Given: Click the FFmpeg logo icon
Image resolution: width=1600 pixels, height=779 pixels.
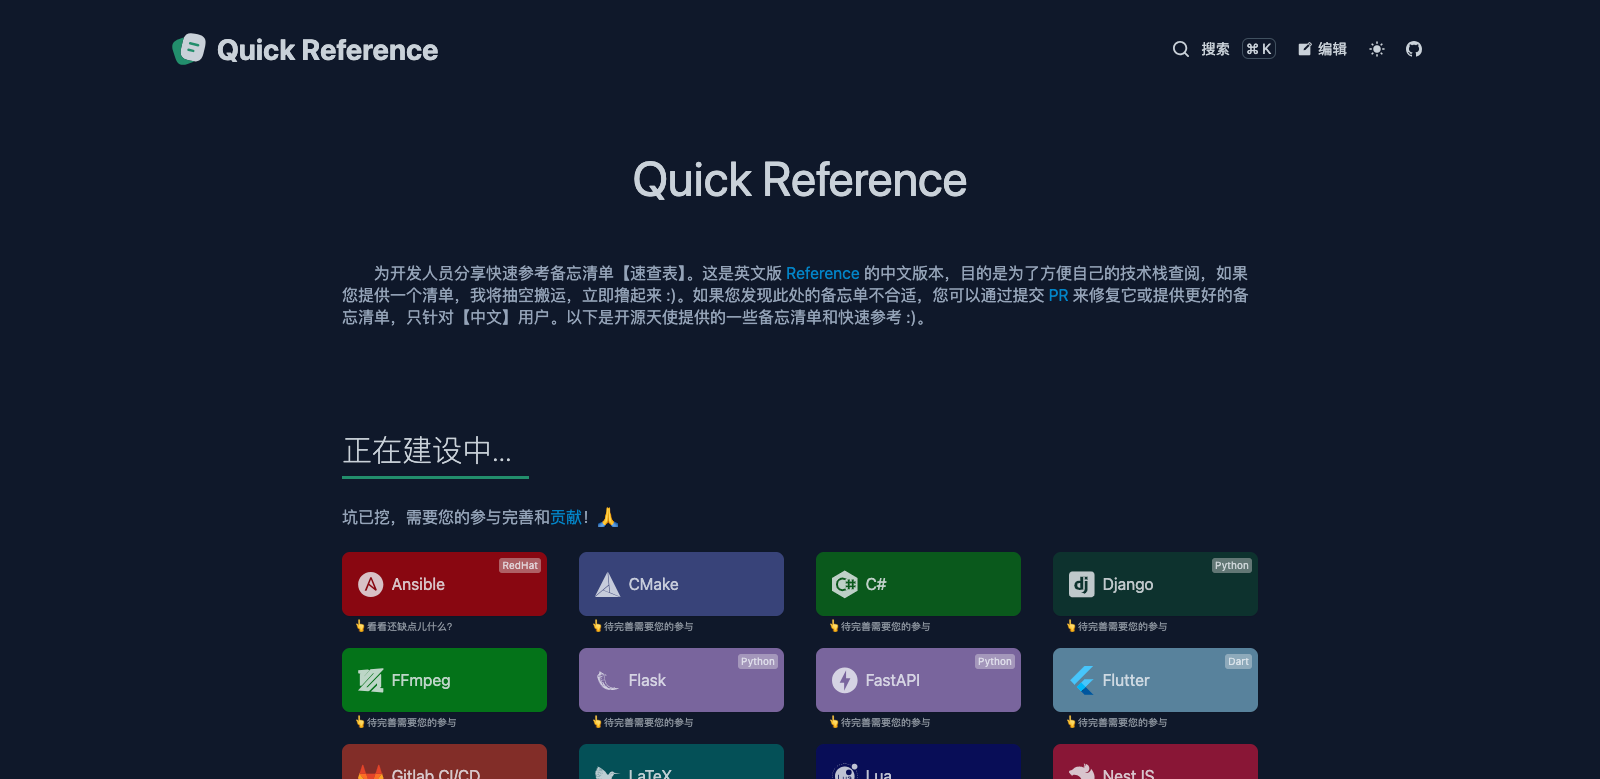Looking at the screenshot, I should (x=371, y=680).
